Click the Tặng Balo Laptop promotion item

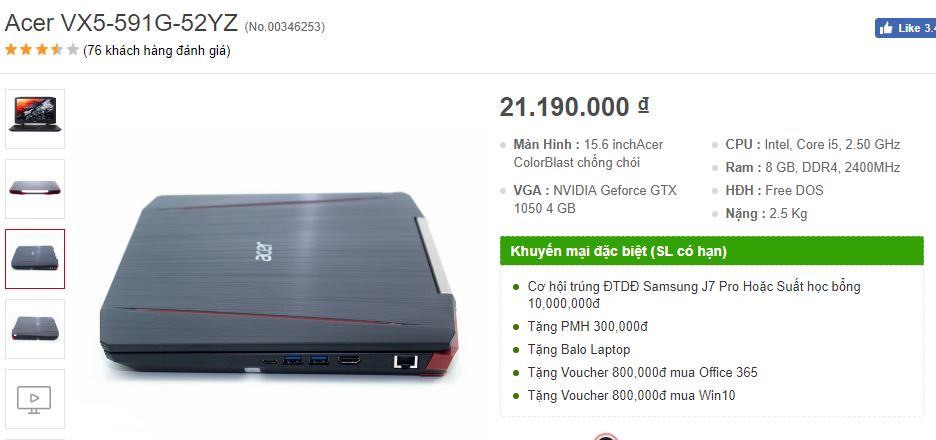pos(579,349)
